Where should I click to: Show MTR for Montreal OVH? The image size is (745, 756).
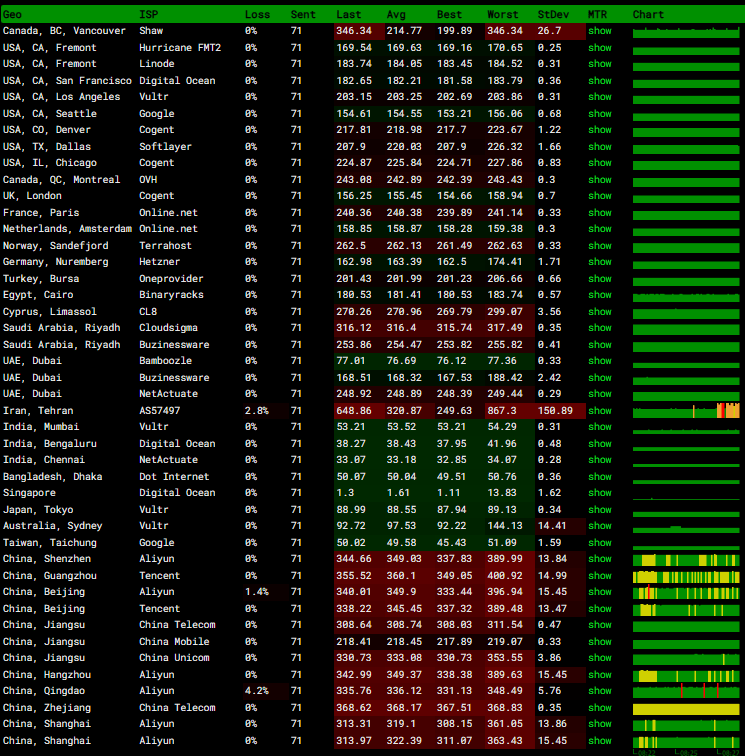(599, 180)
